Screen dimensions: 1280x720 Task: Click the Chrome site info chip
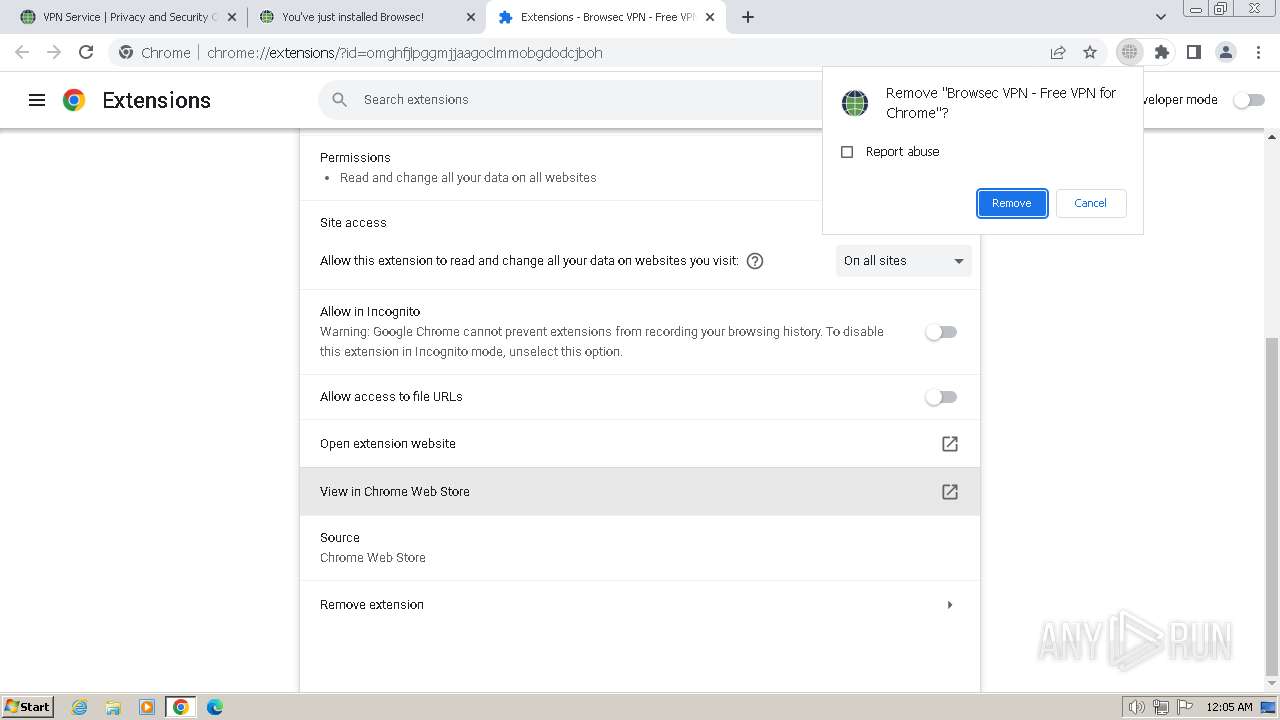(x=154, y=53)
